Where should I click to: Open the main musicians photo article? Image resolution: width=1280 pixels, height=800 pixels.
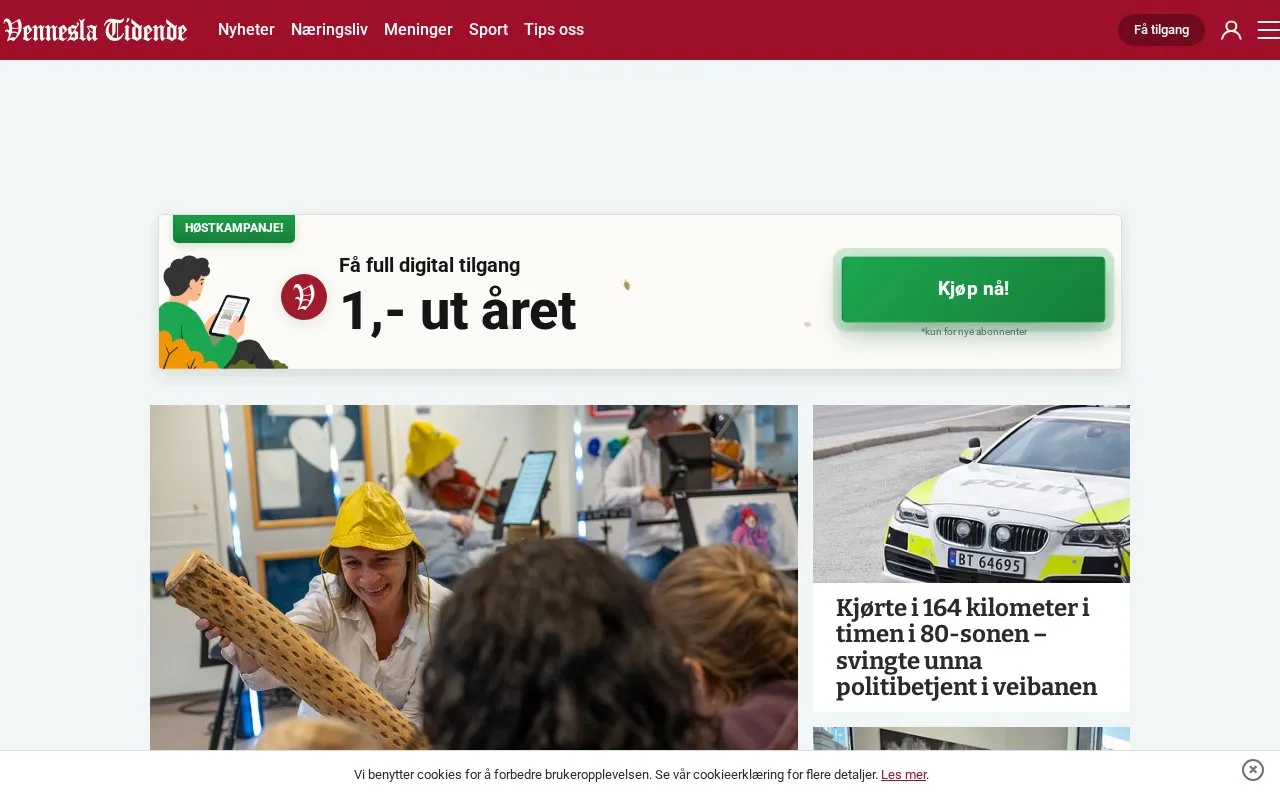[474, 577]
